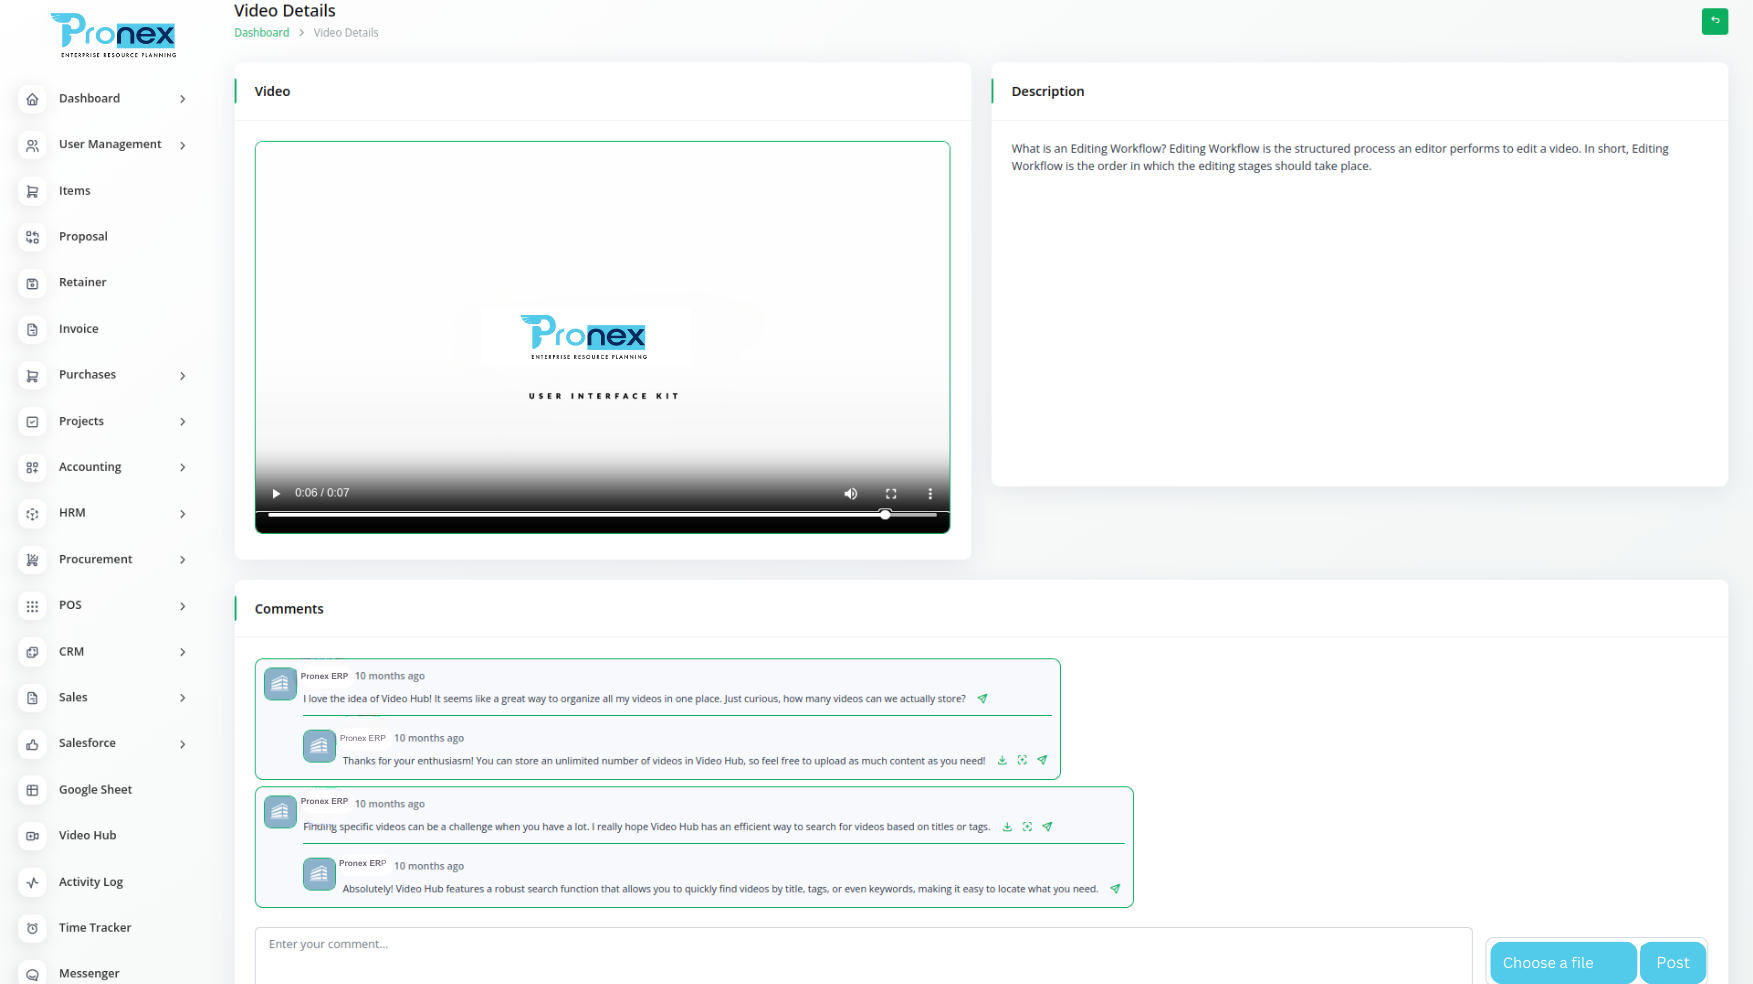1753x984 pixels.
Task: Play the video
Action: (276, 493)
